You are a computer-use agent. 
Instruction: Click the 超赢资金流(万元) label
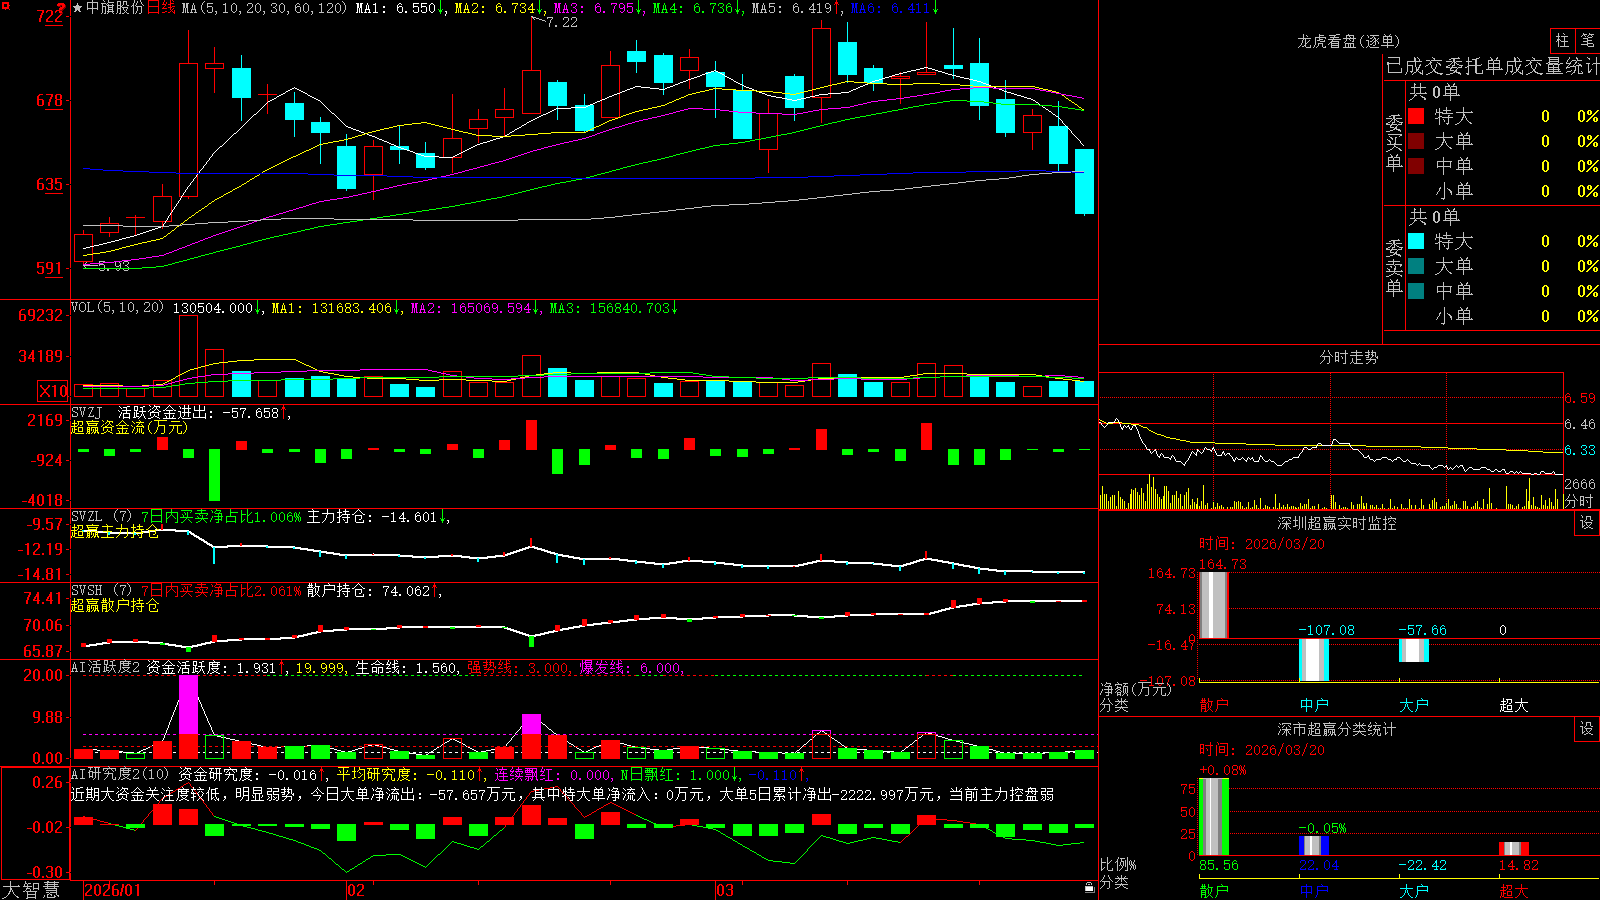point(129,427)
